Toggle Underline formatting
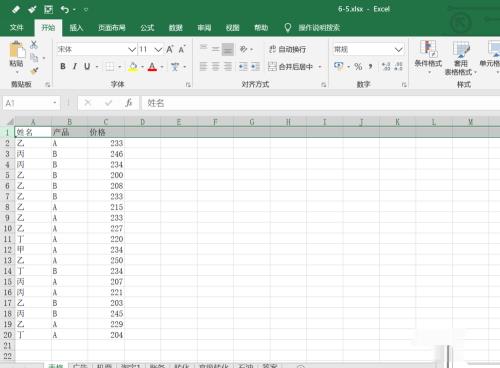Image resolution: width=500 pixels, height=368 pixels. [87, 67]
